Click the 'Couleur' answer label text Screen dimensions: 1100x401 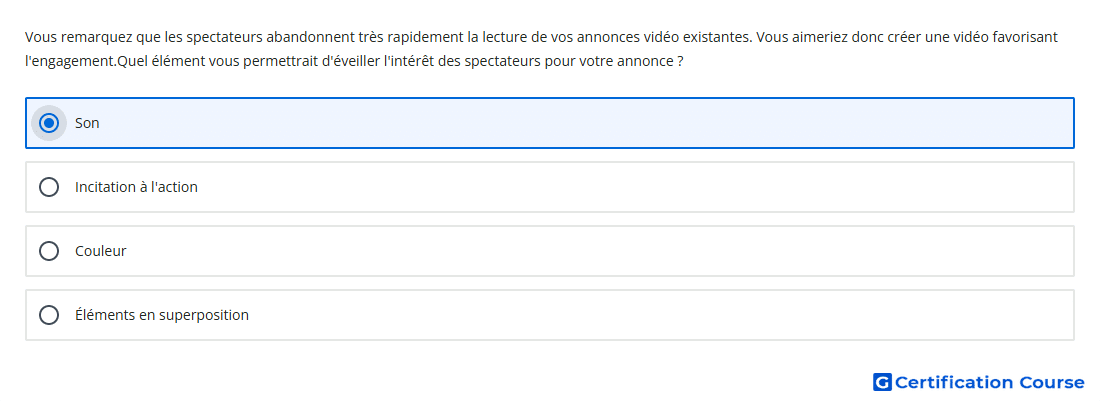[x=100, y=251]
